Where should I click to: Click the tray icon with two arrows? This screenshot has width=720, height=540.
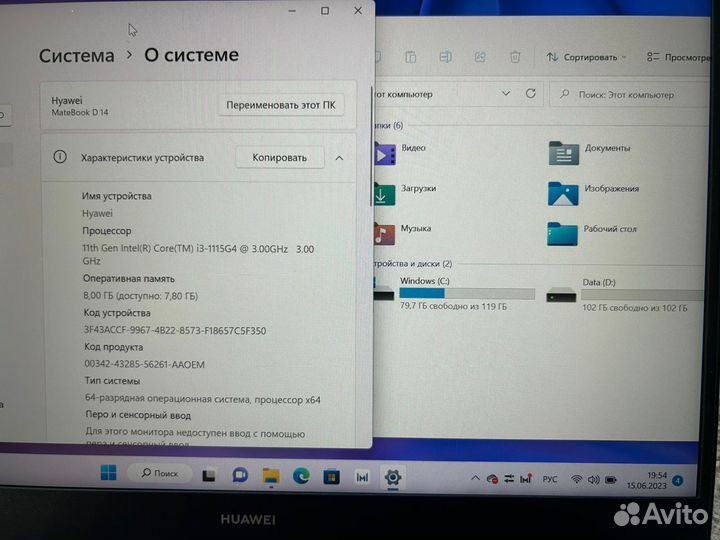[509, 479]
